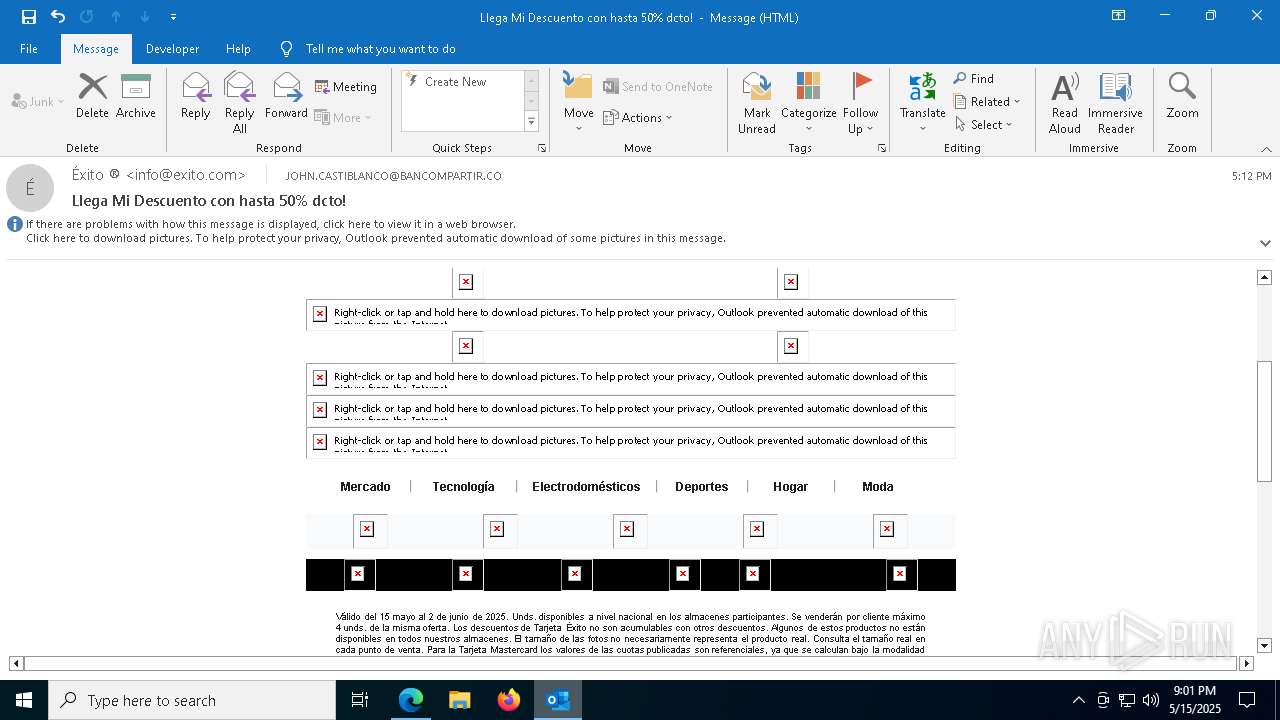Click the taskbar search box
Image resolution: width=1280 pixels, height=720 pixels.
pyautogui.click(x=192, y=700)
